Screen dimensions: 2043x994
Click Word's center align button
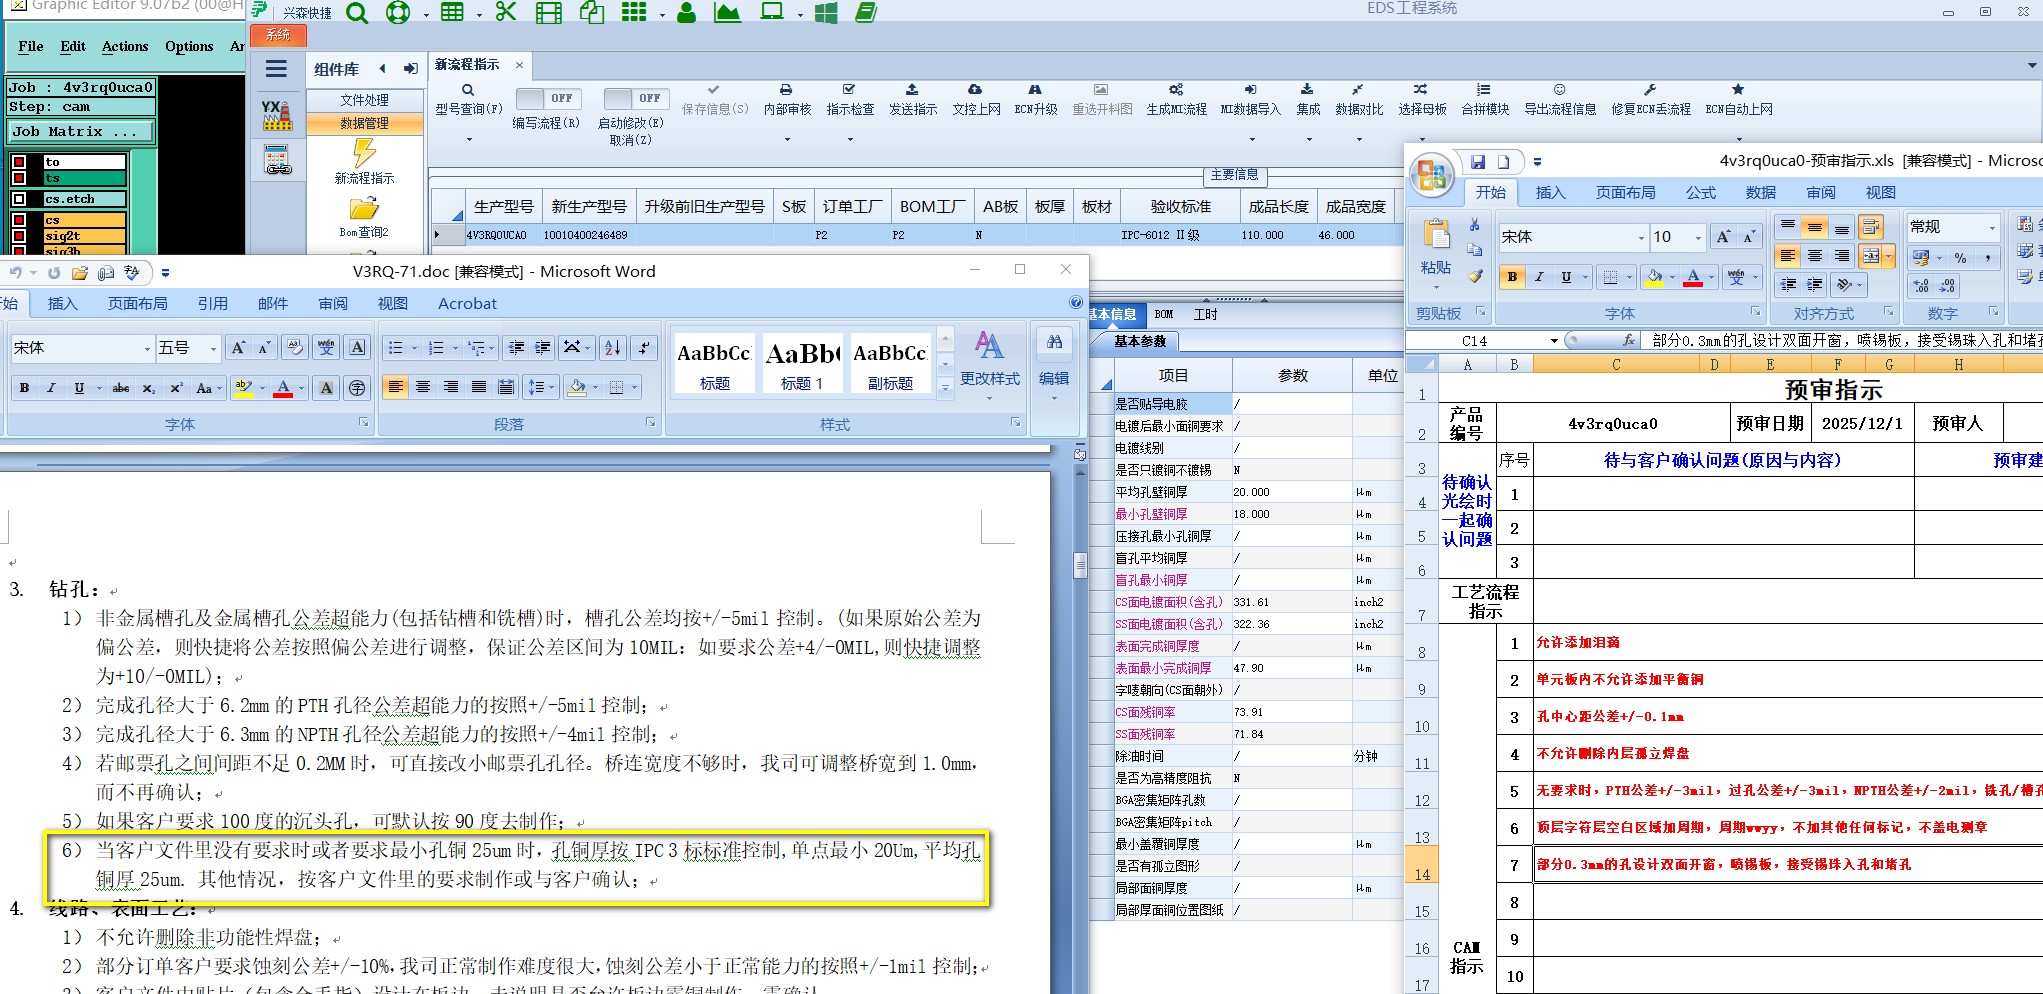(423, 387)
